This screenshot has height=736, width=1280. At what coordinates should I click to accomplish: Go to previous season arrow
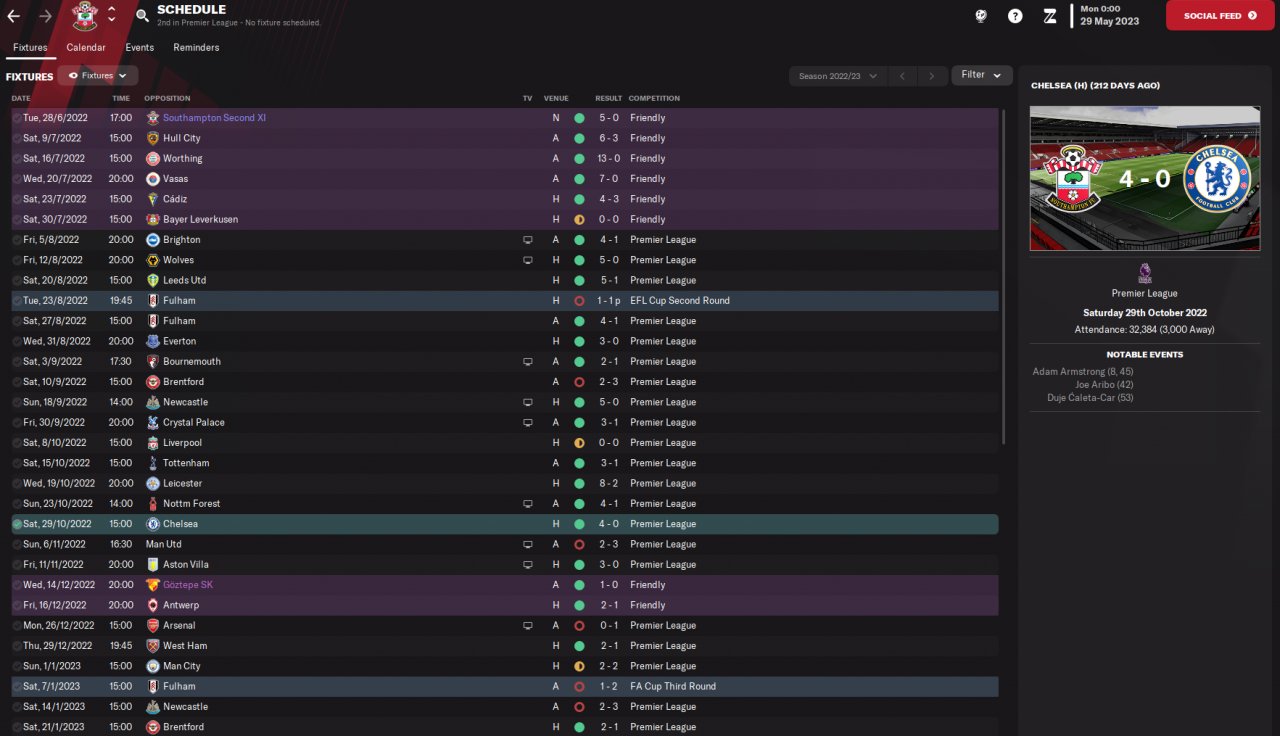tap(901, 76)
